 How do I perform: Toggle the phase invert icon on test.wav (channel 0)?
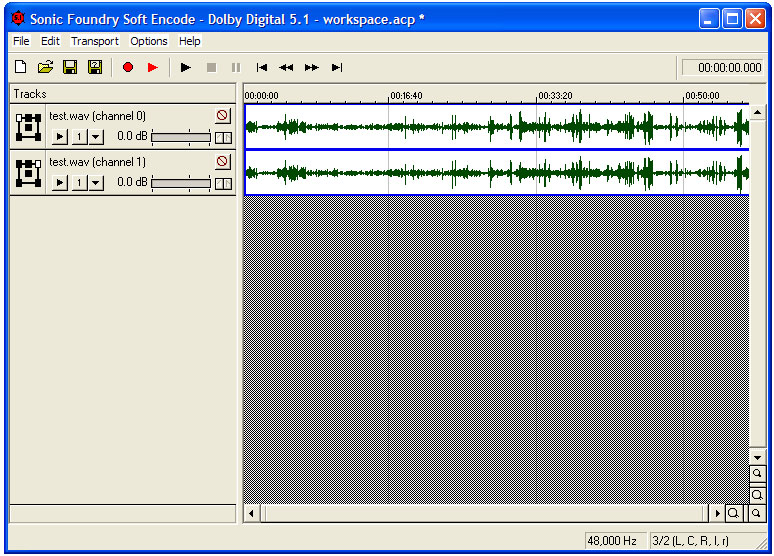pos(223,137)
